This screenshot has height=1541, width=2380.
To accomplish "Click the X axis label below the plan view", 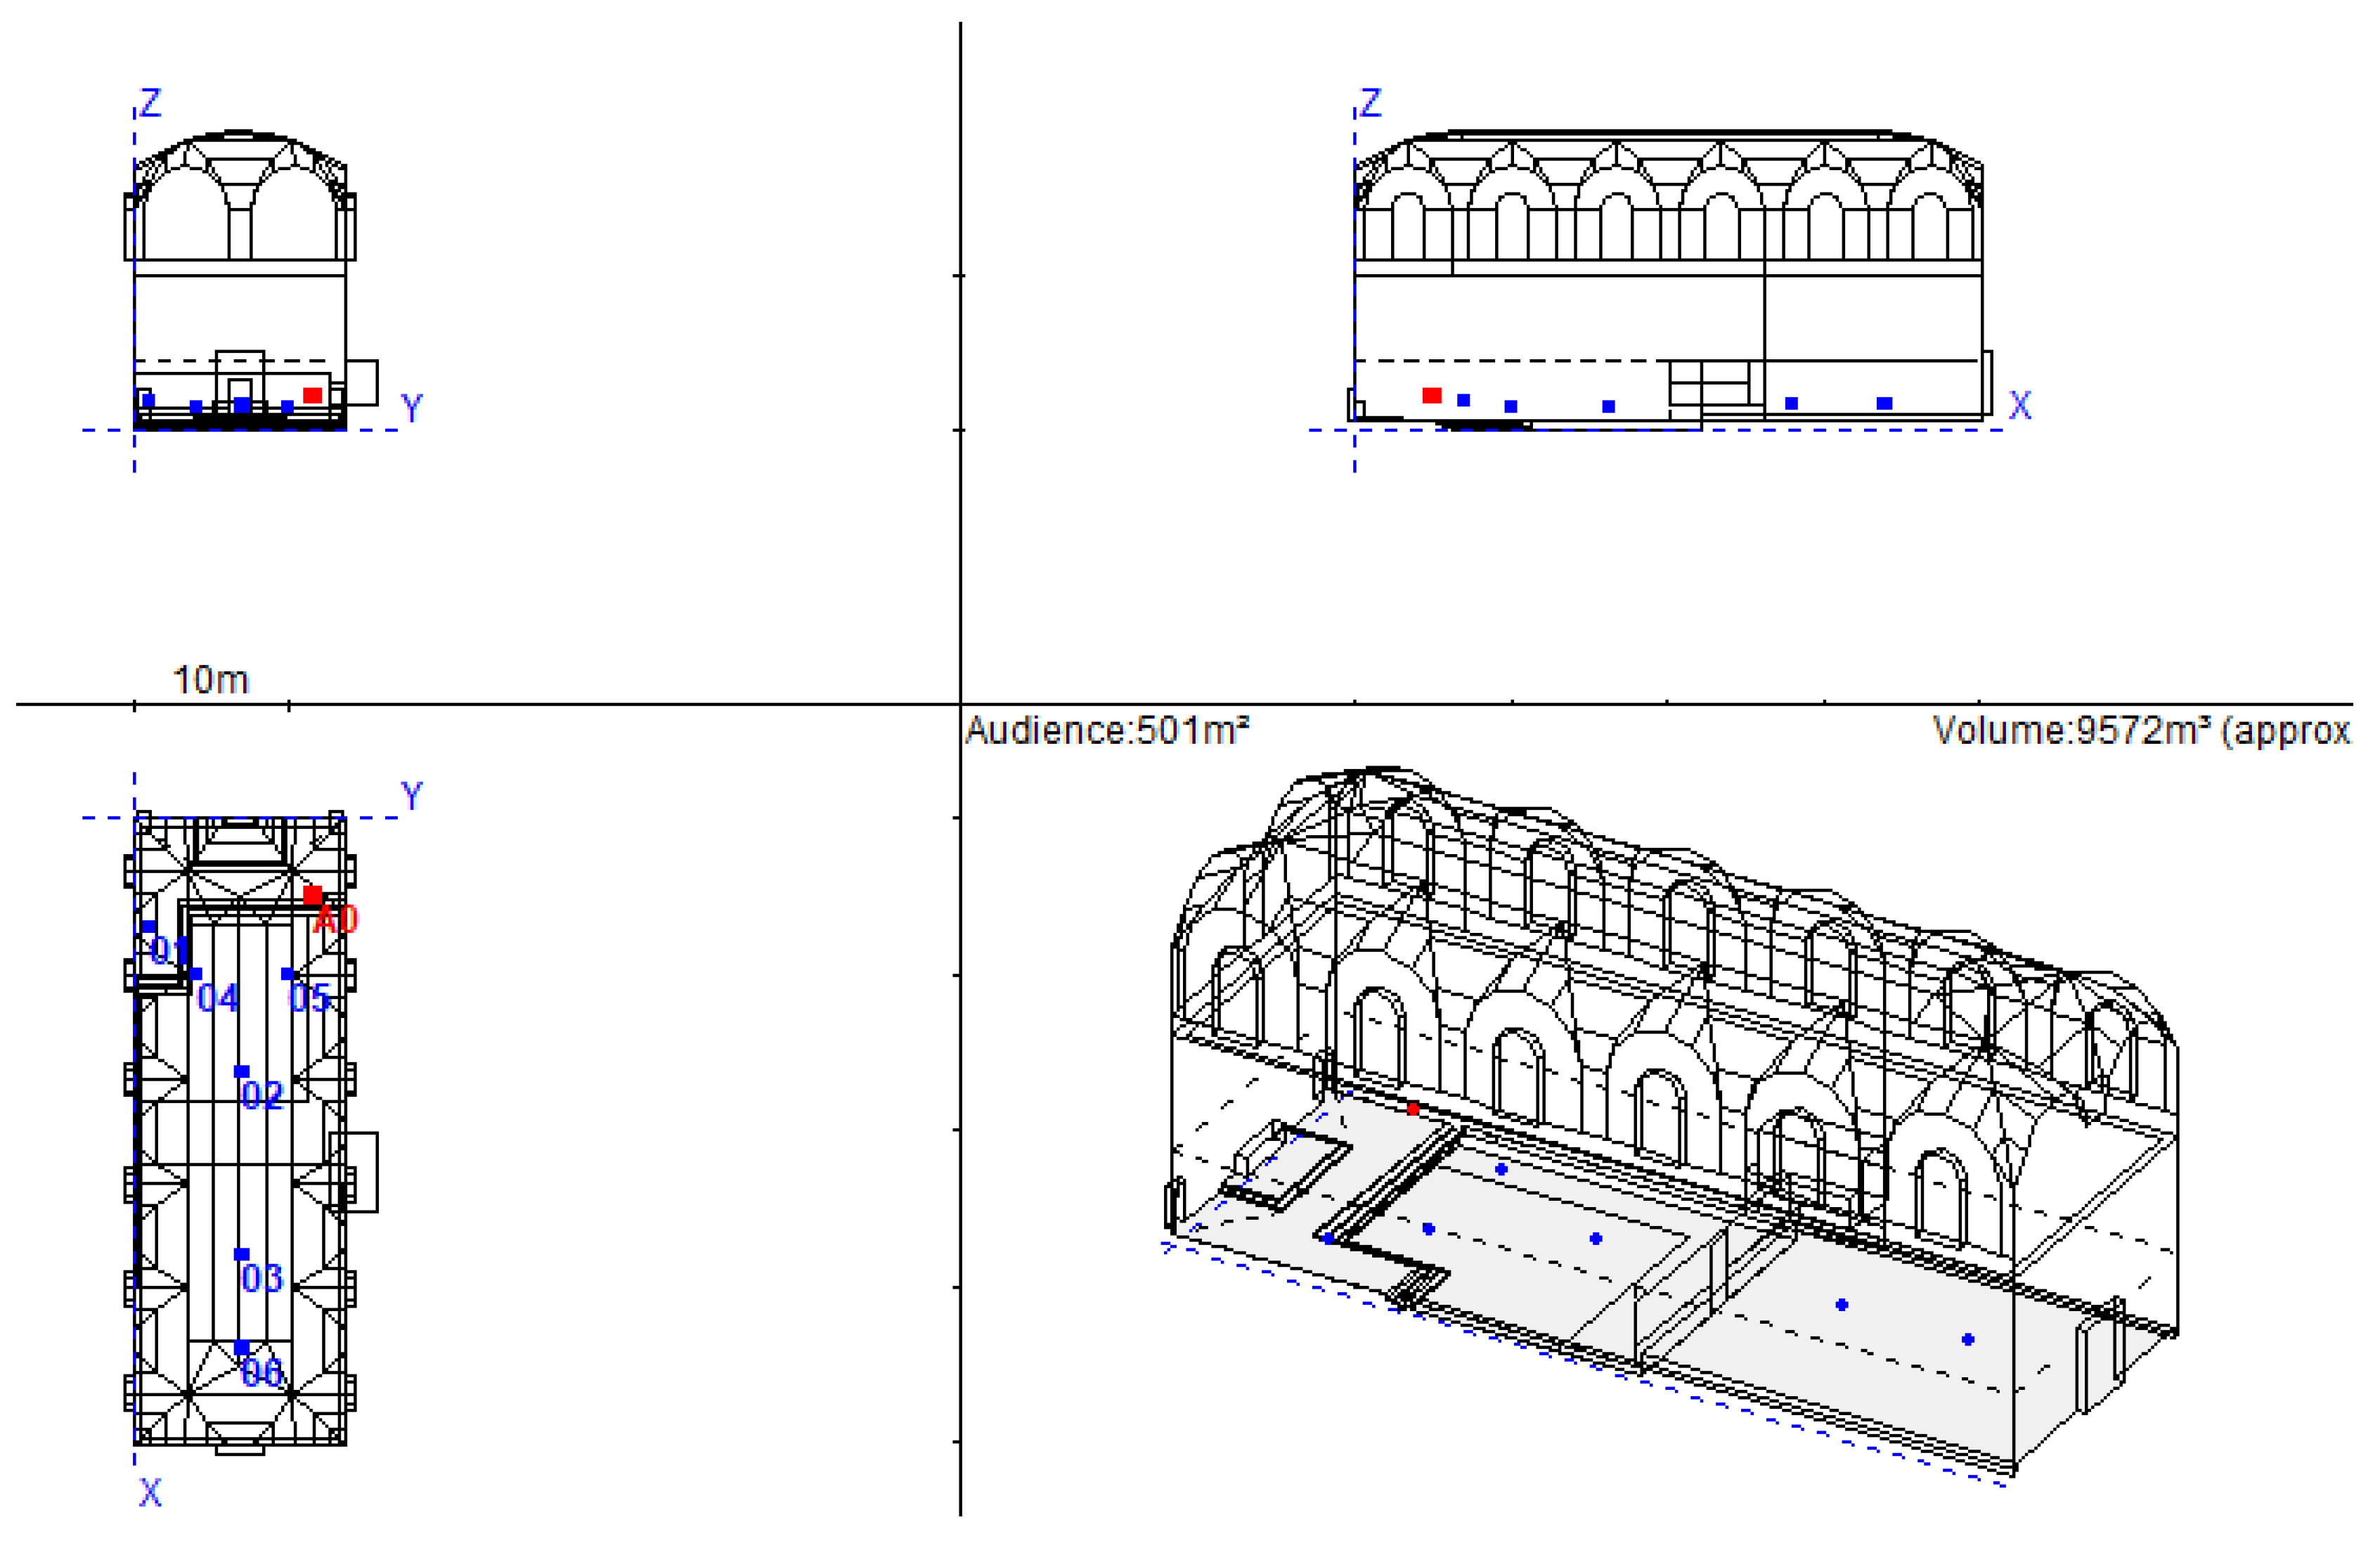I will pyautogui.click(x=150, y=1493).
